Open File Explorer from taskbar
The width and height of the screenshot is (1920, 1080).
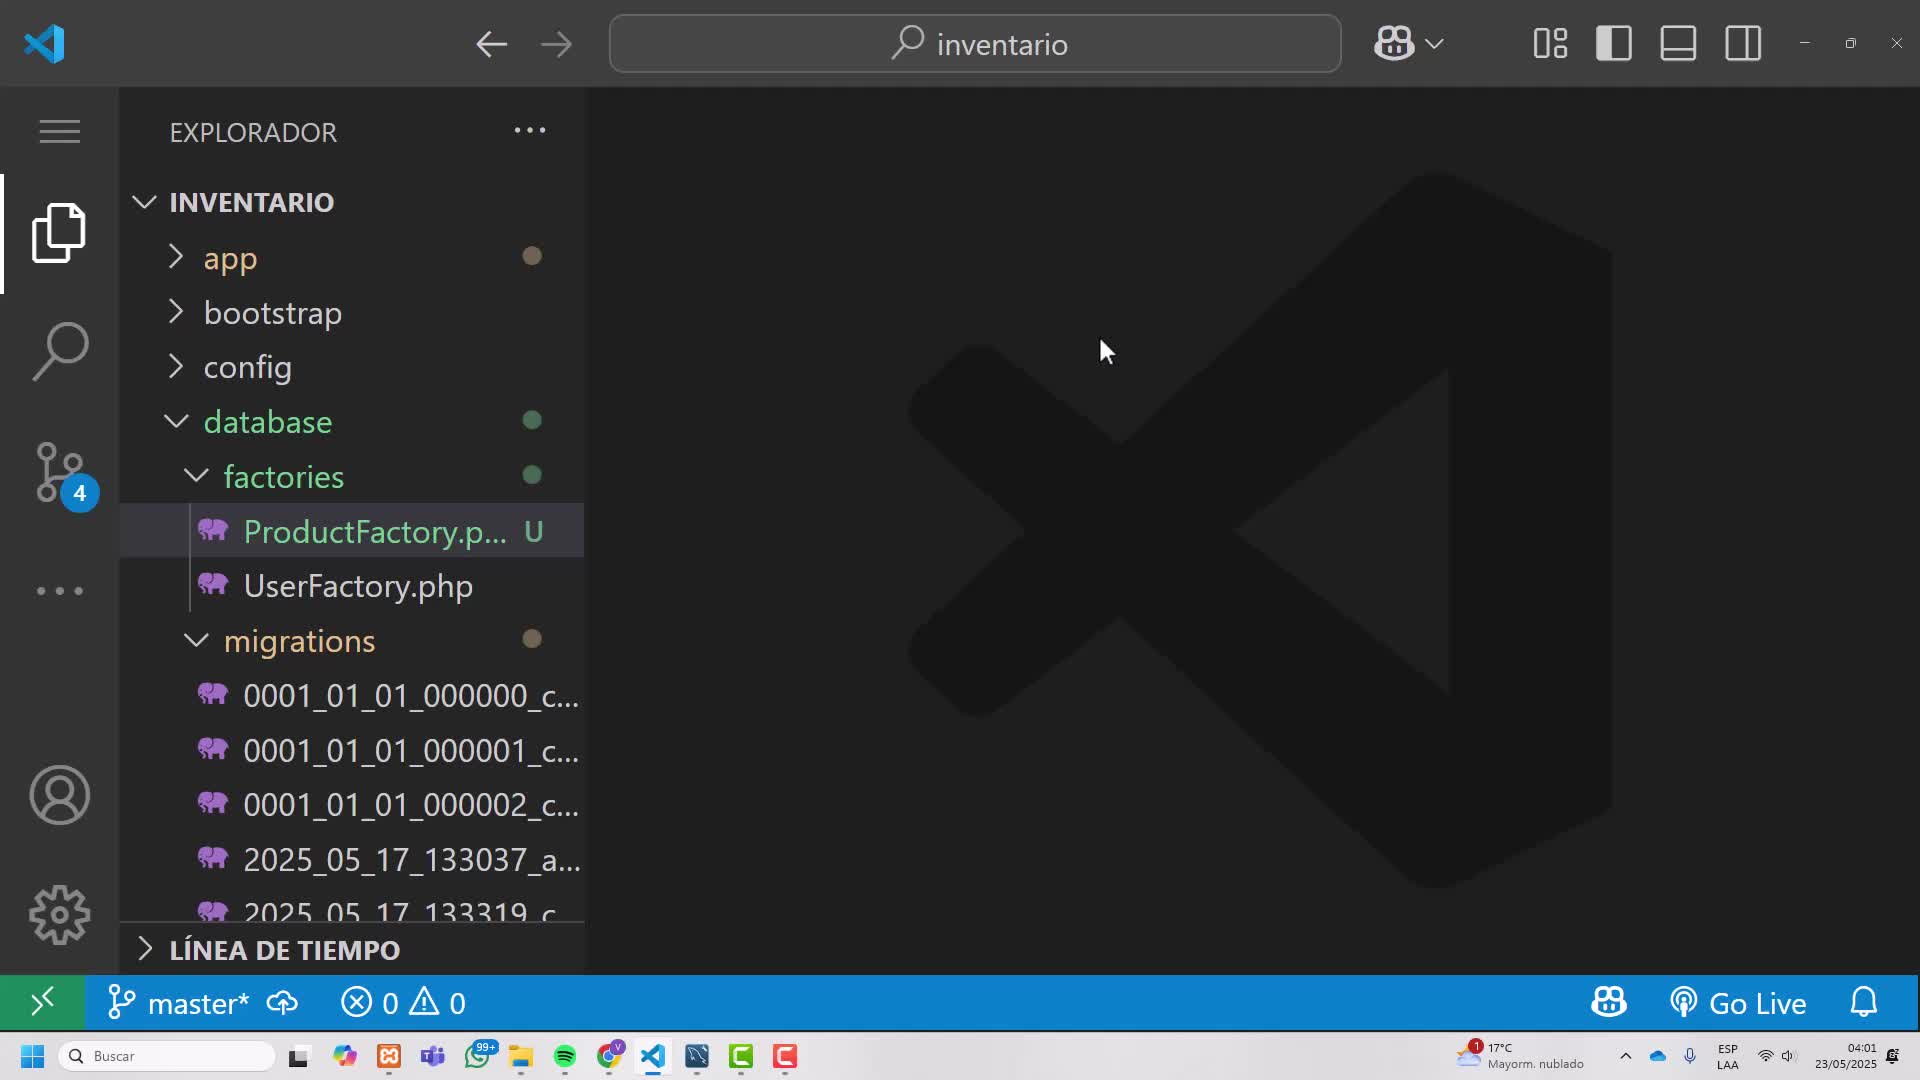521,1056
